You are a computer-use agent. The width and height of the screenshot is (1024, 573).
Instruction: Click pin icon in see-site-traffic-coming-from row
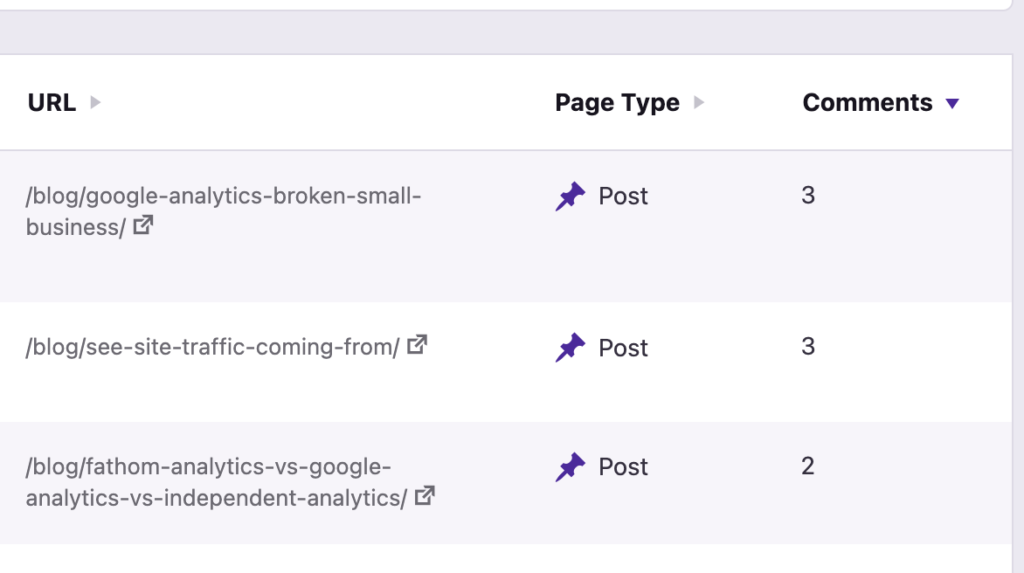click(570, 348)
